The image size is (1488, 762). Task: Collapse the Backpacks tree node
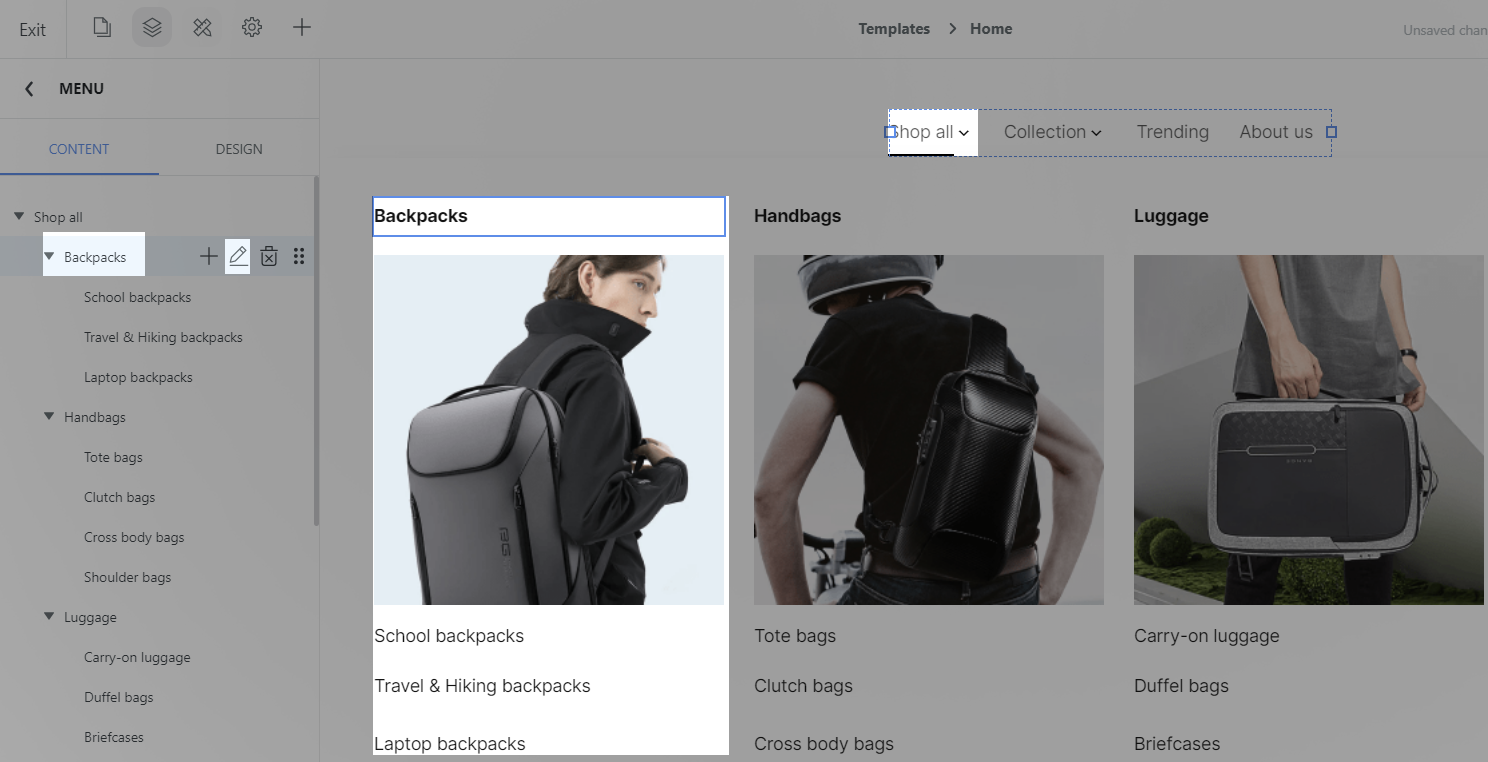tap(49, 256)
